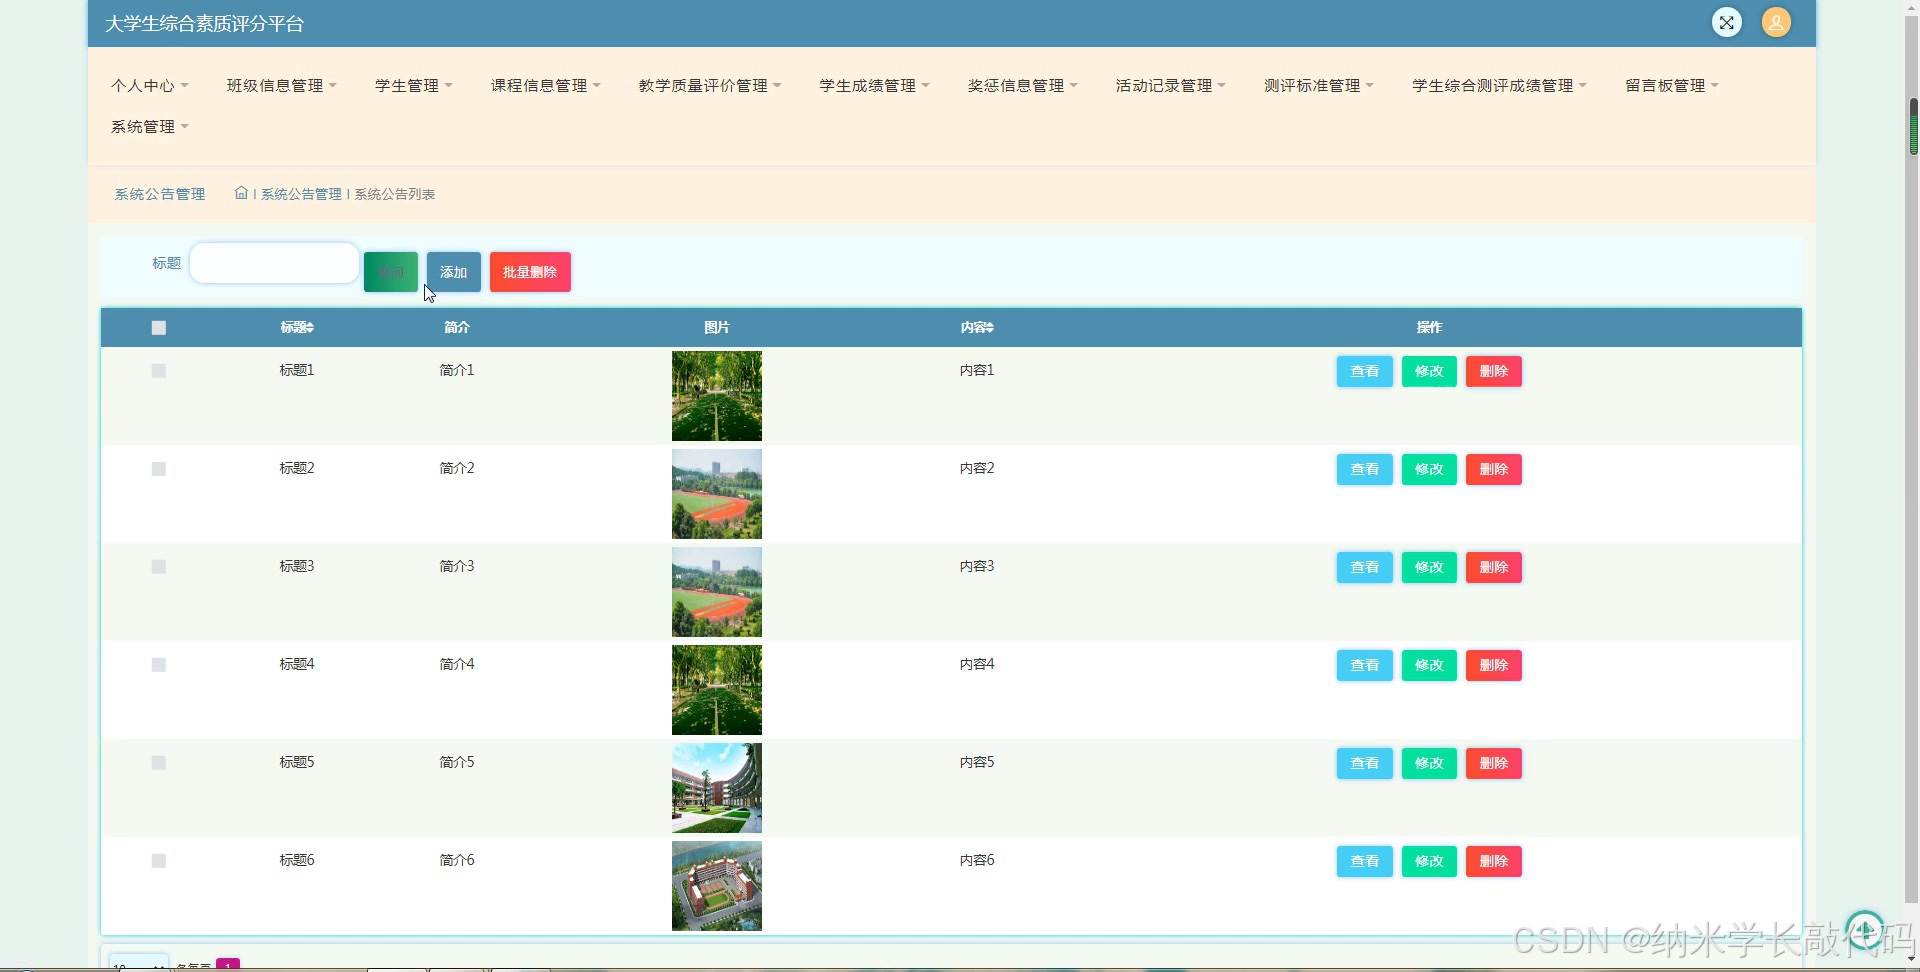
Task: Open the running track image in row 标题2
Action: point(717,494)
